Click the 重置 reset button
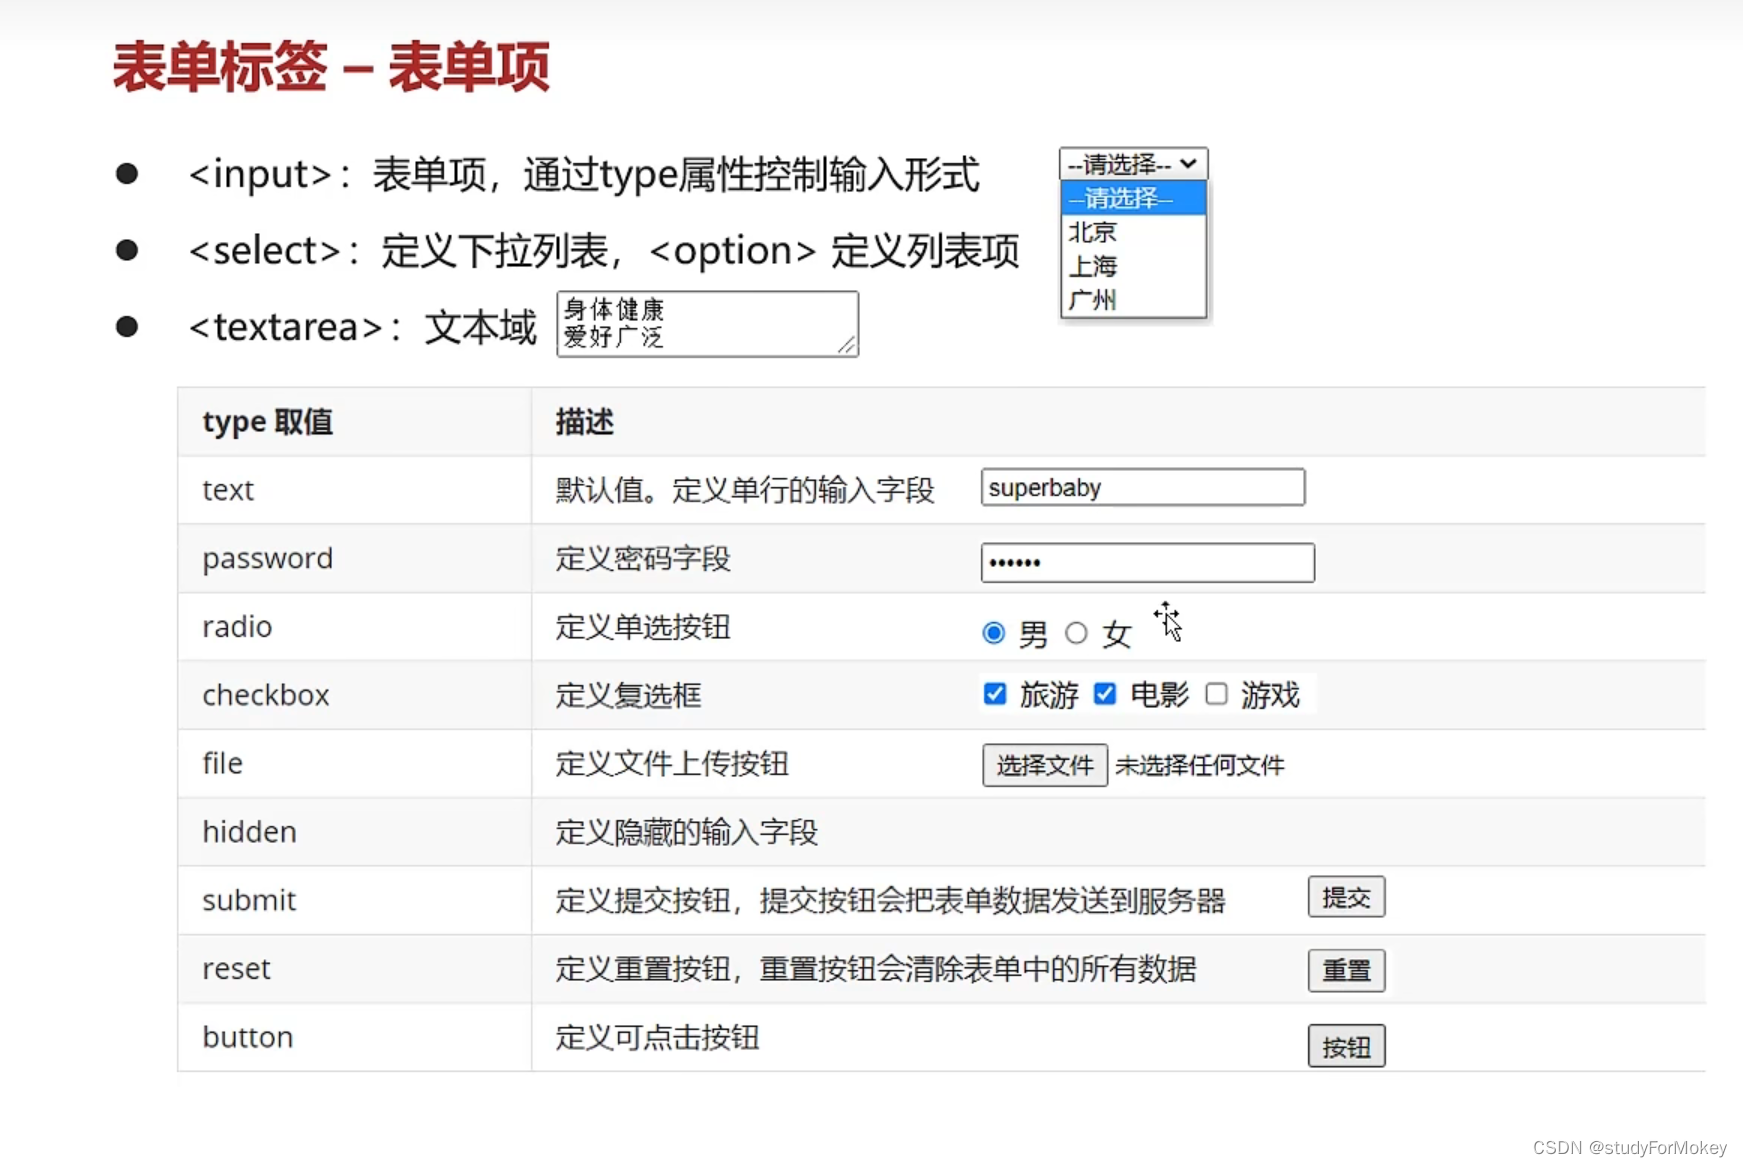The height and width of the screenshot is (1167, 1743). (x=1346, y=970)
